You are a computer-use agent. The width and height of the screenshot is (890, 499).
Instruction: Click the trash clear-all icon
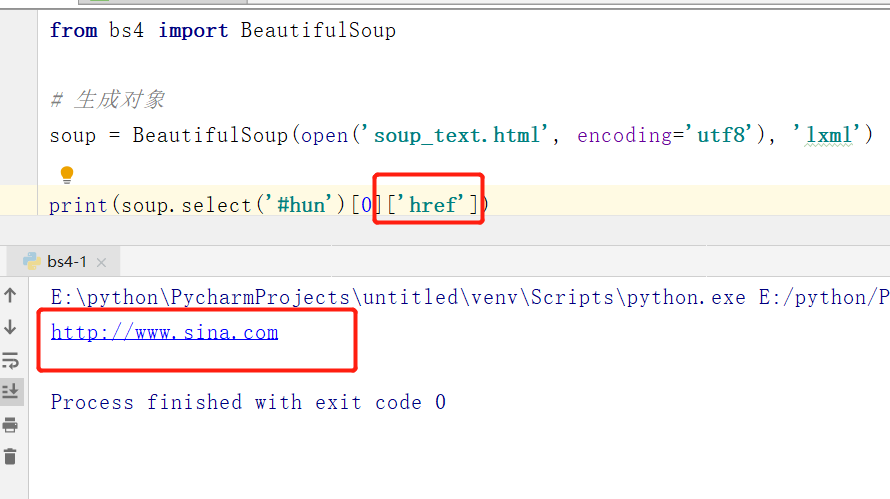coord(10,456)
